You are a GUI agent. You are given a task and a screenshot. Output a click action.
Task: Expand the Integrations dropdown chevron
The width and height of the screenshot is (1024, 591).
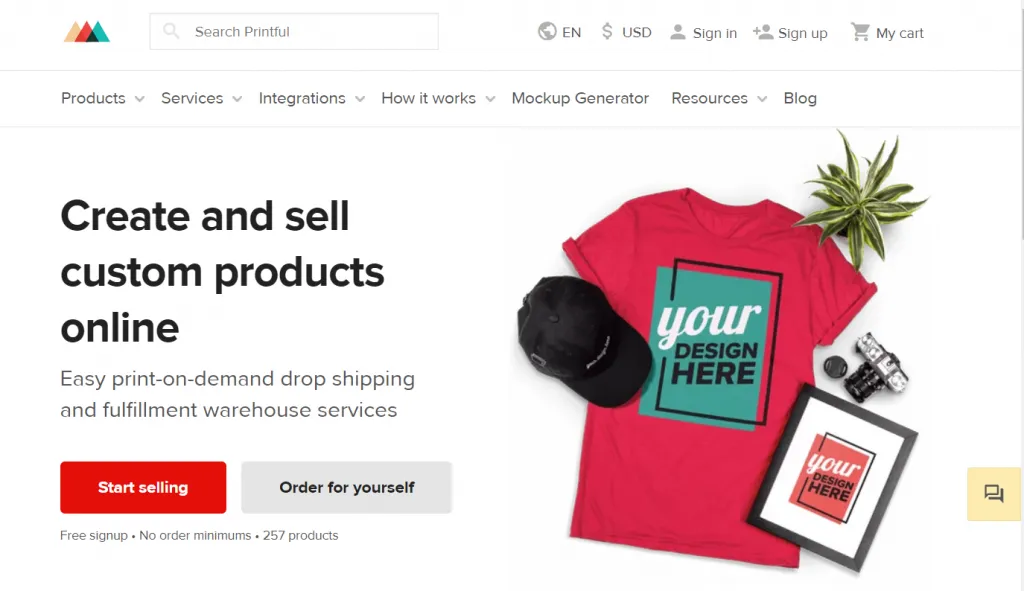360,99
